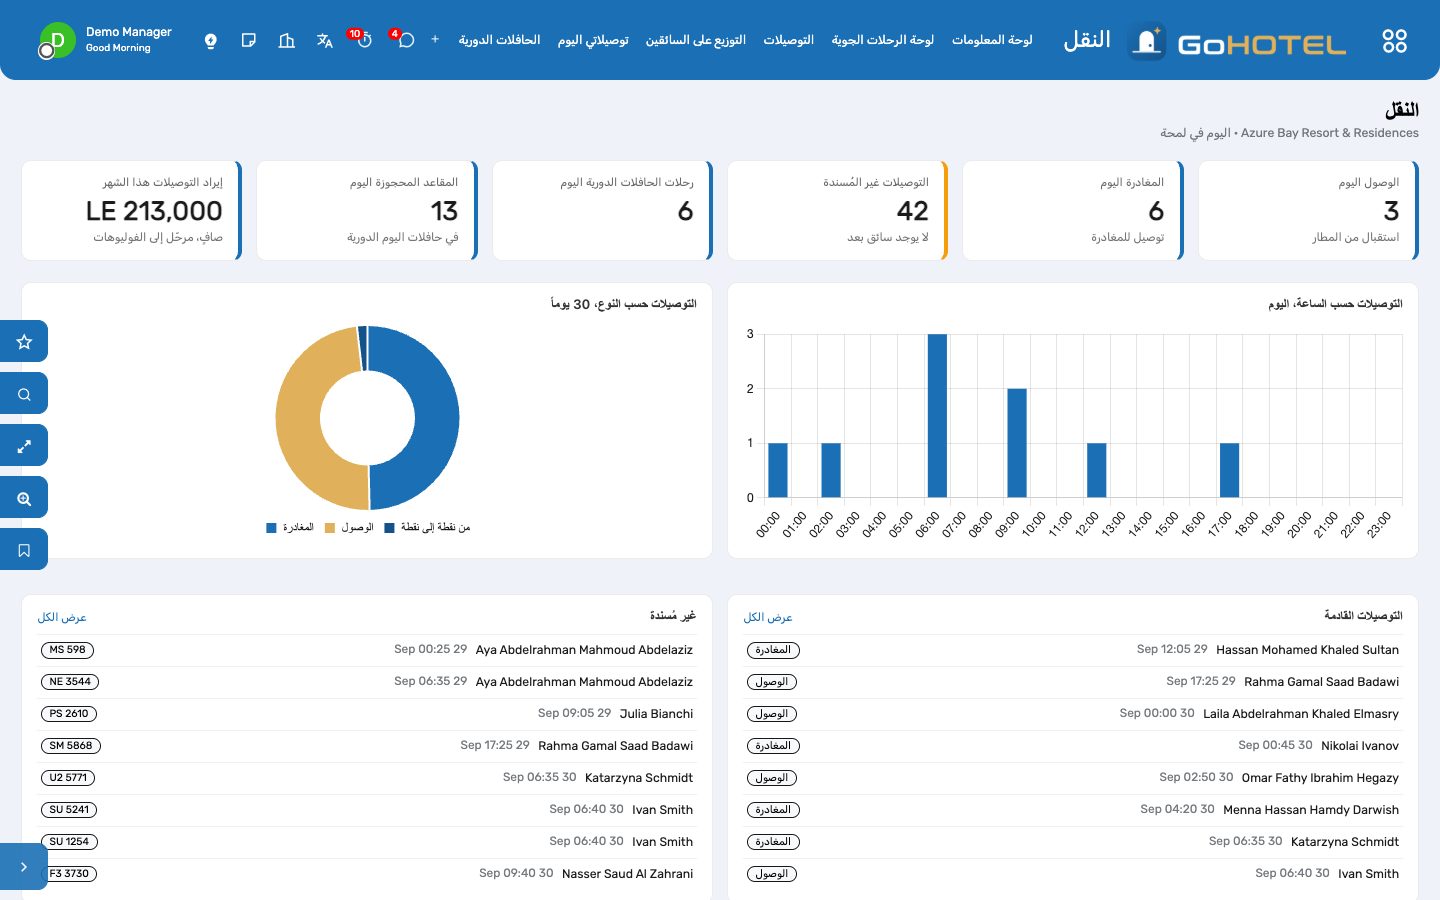Click the 'النقل' module title in header

point(1087,40)
